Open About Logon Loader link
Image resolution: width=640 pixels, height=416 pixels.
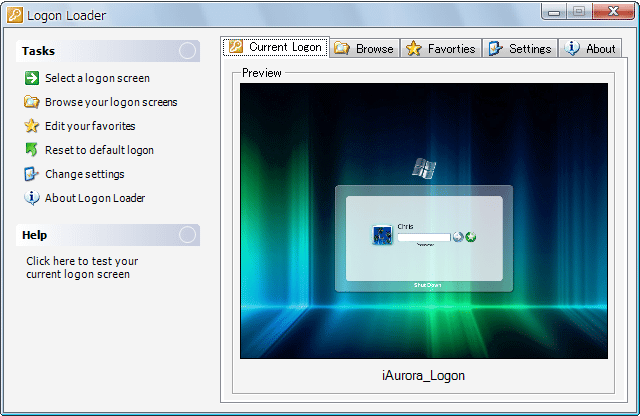coord(95,198)
